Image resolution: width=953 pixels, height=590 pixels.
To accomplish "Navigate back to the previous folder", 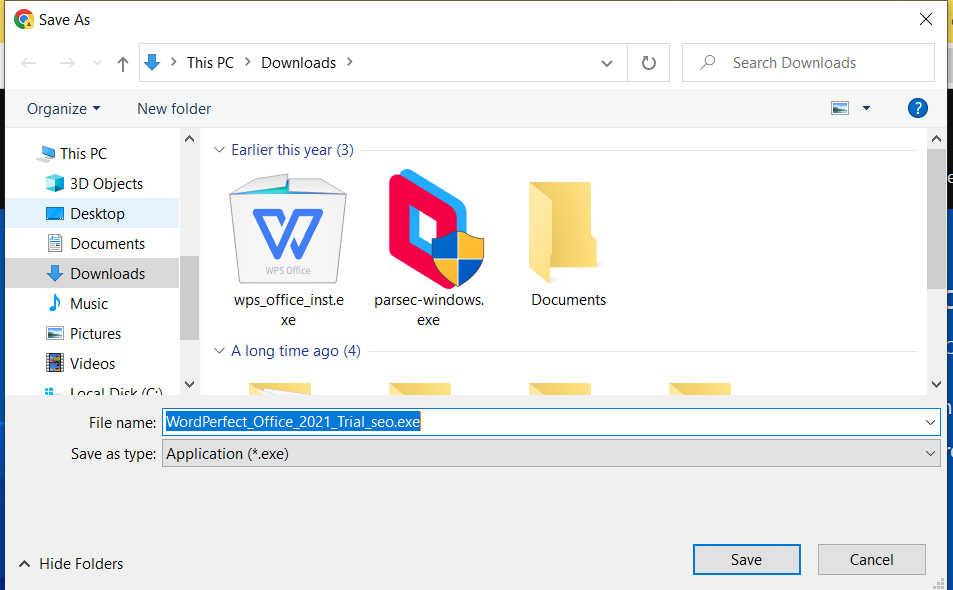I will tap(28, 62).
